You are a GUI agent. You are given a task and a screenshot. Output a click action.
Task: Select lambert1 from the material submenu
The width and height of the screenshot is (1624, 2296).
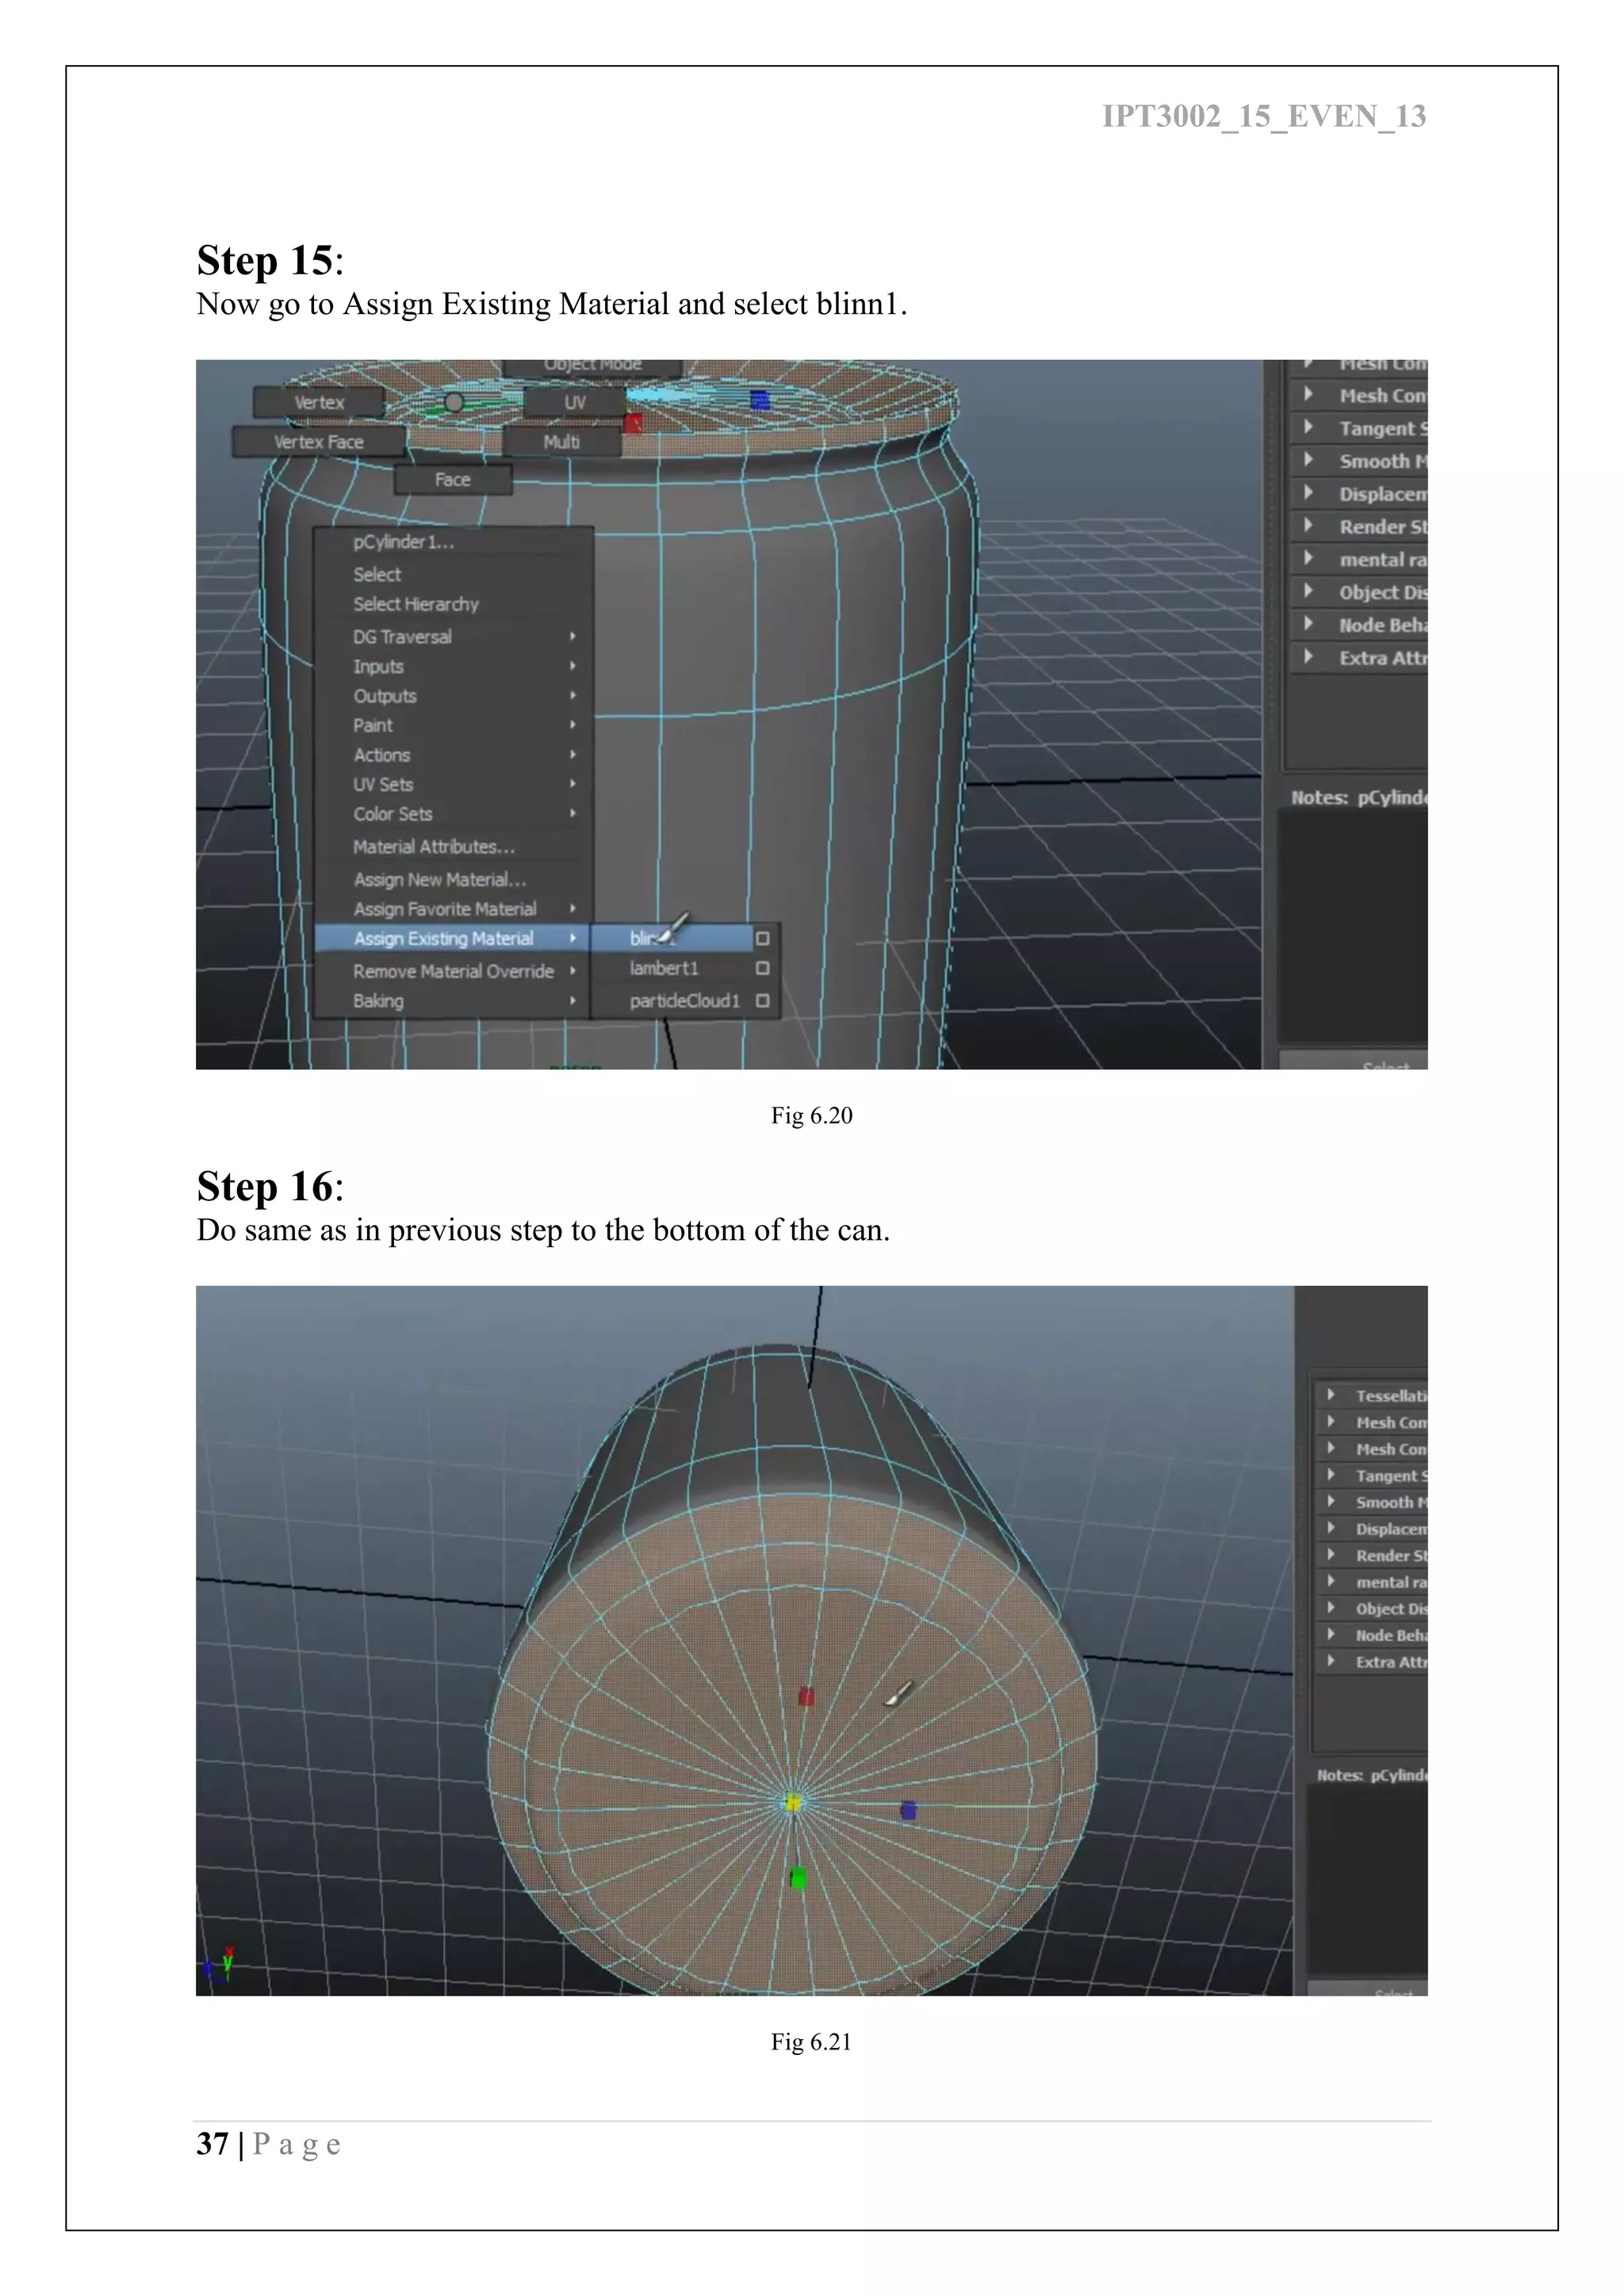[664, 968]
